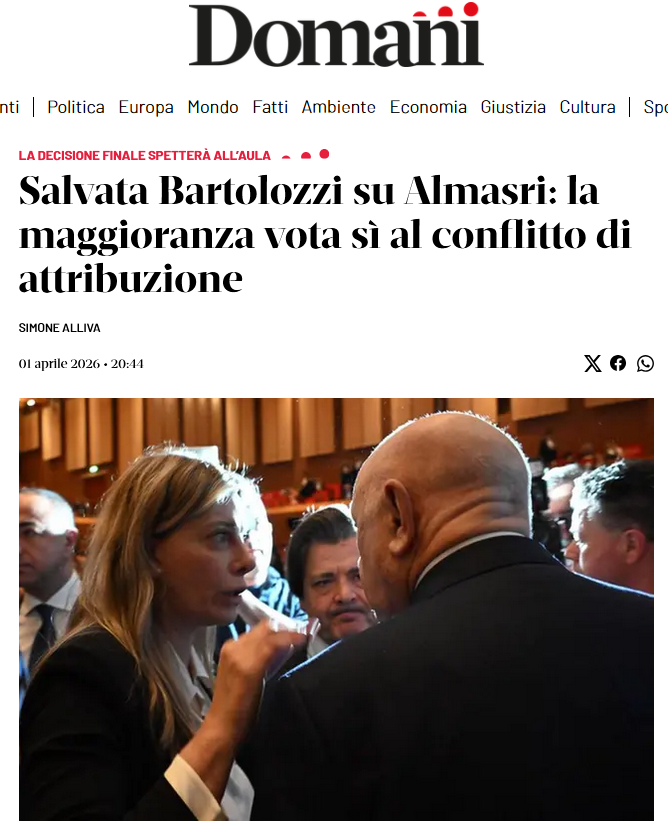
Task: Click the publication date 01 aprile 2026
Action: [x=59, y=364]
